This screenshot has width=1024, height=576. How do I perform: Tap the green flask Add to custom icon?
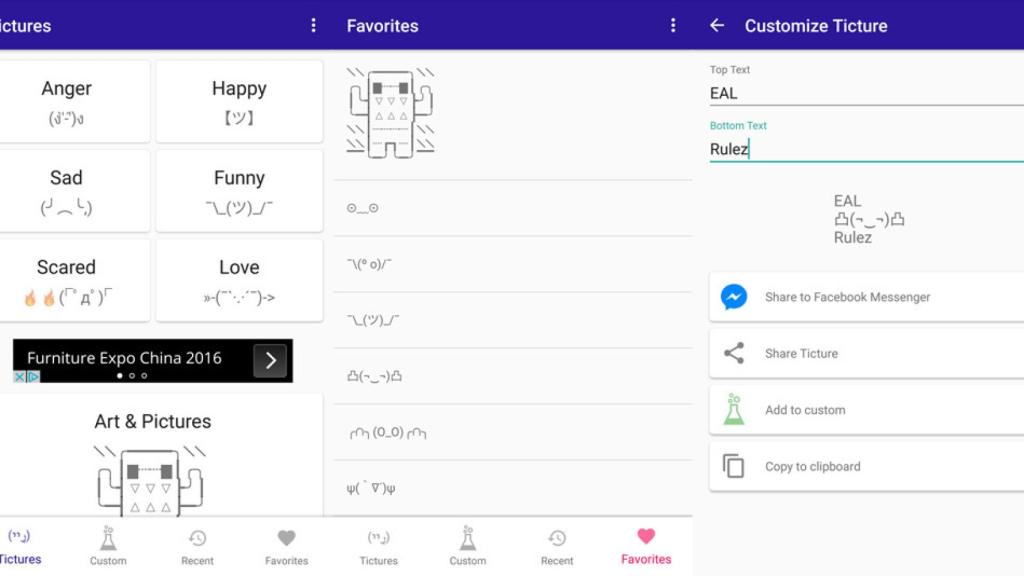734,409
